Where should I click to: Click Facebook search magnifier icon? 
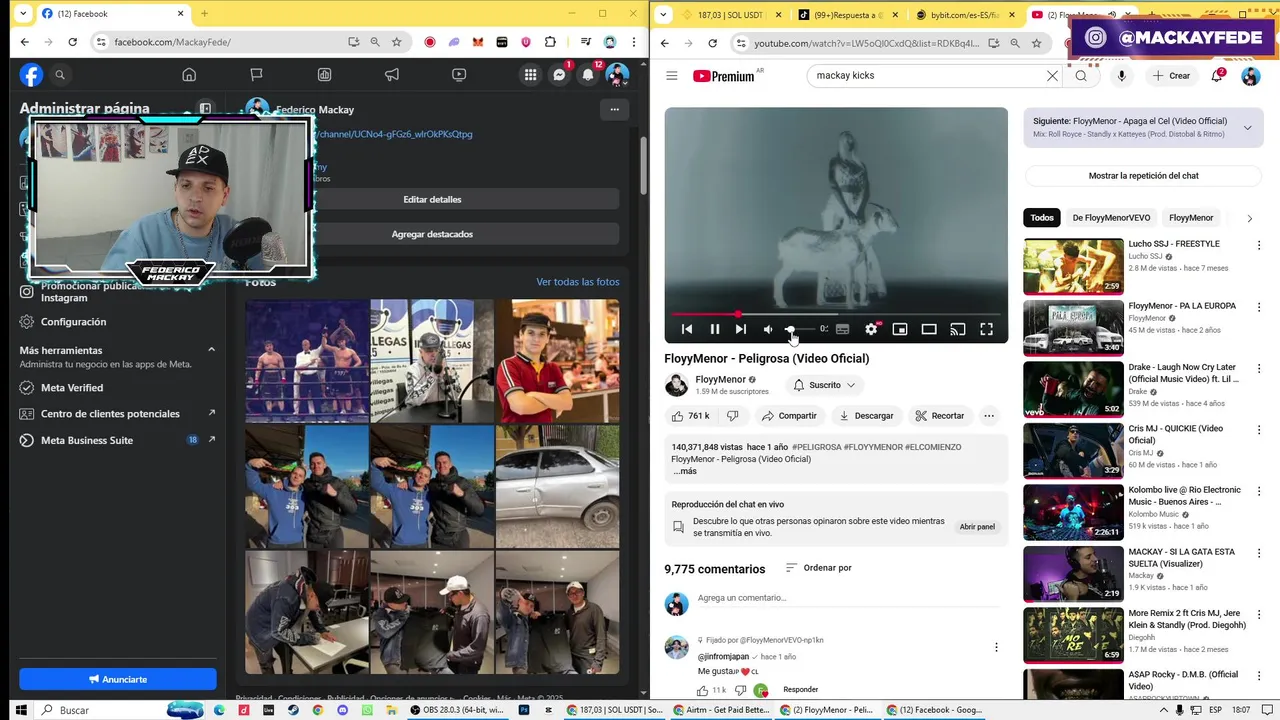[60, 75]
